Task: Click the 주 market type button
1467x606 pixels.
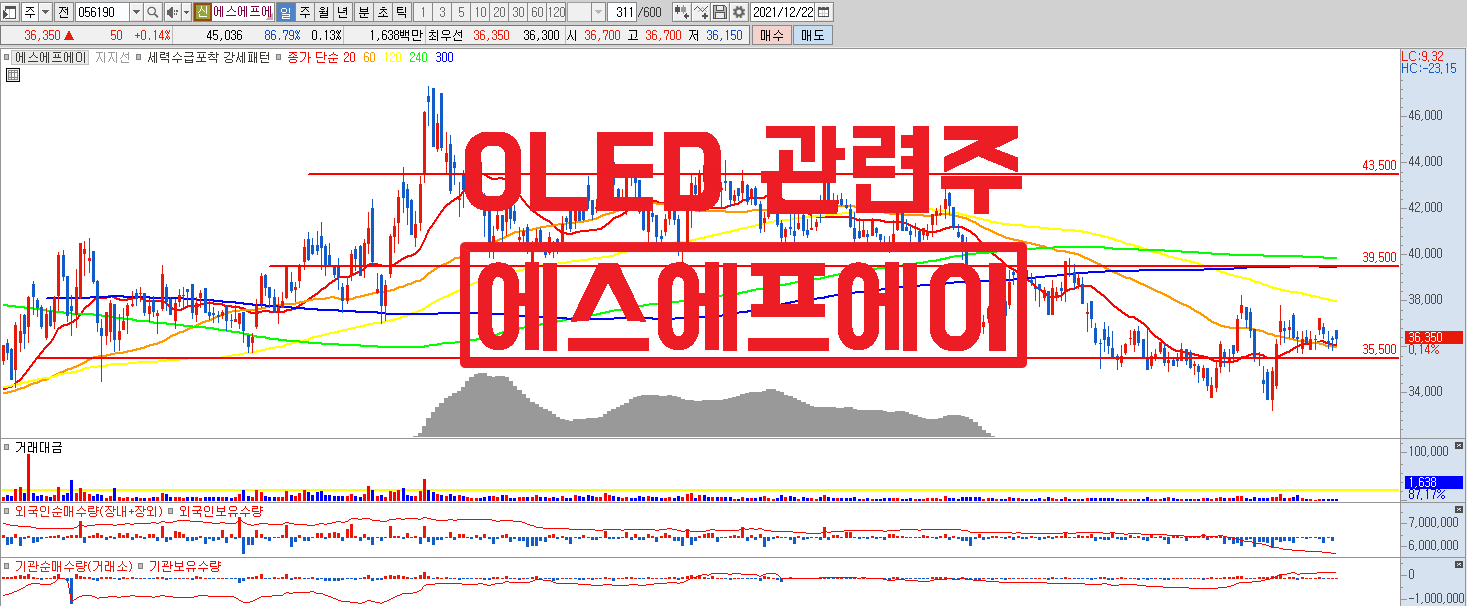Action: pyautogui.click(x=29, y=12)
